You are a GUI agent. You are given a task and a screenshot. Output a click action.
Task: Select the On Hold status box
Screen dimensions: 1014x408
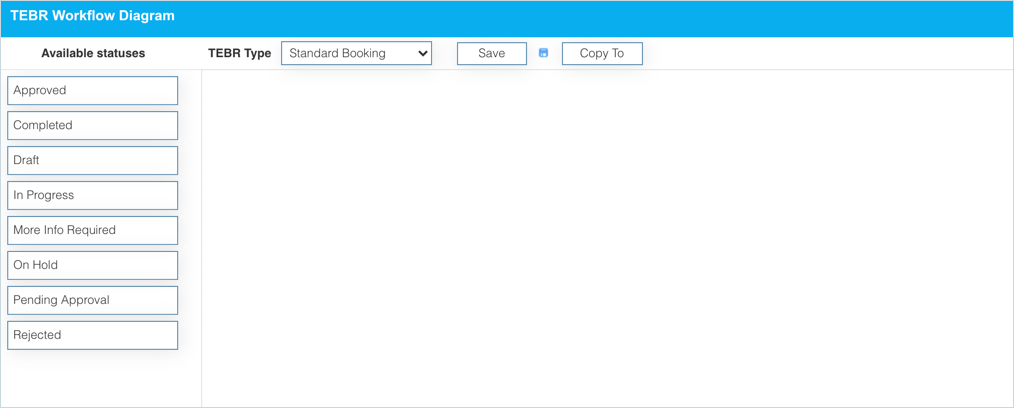tap(93, 265)
